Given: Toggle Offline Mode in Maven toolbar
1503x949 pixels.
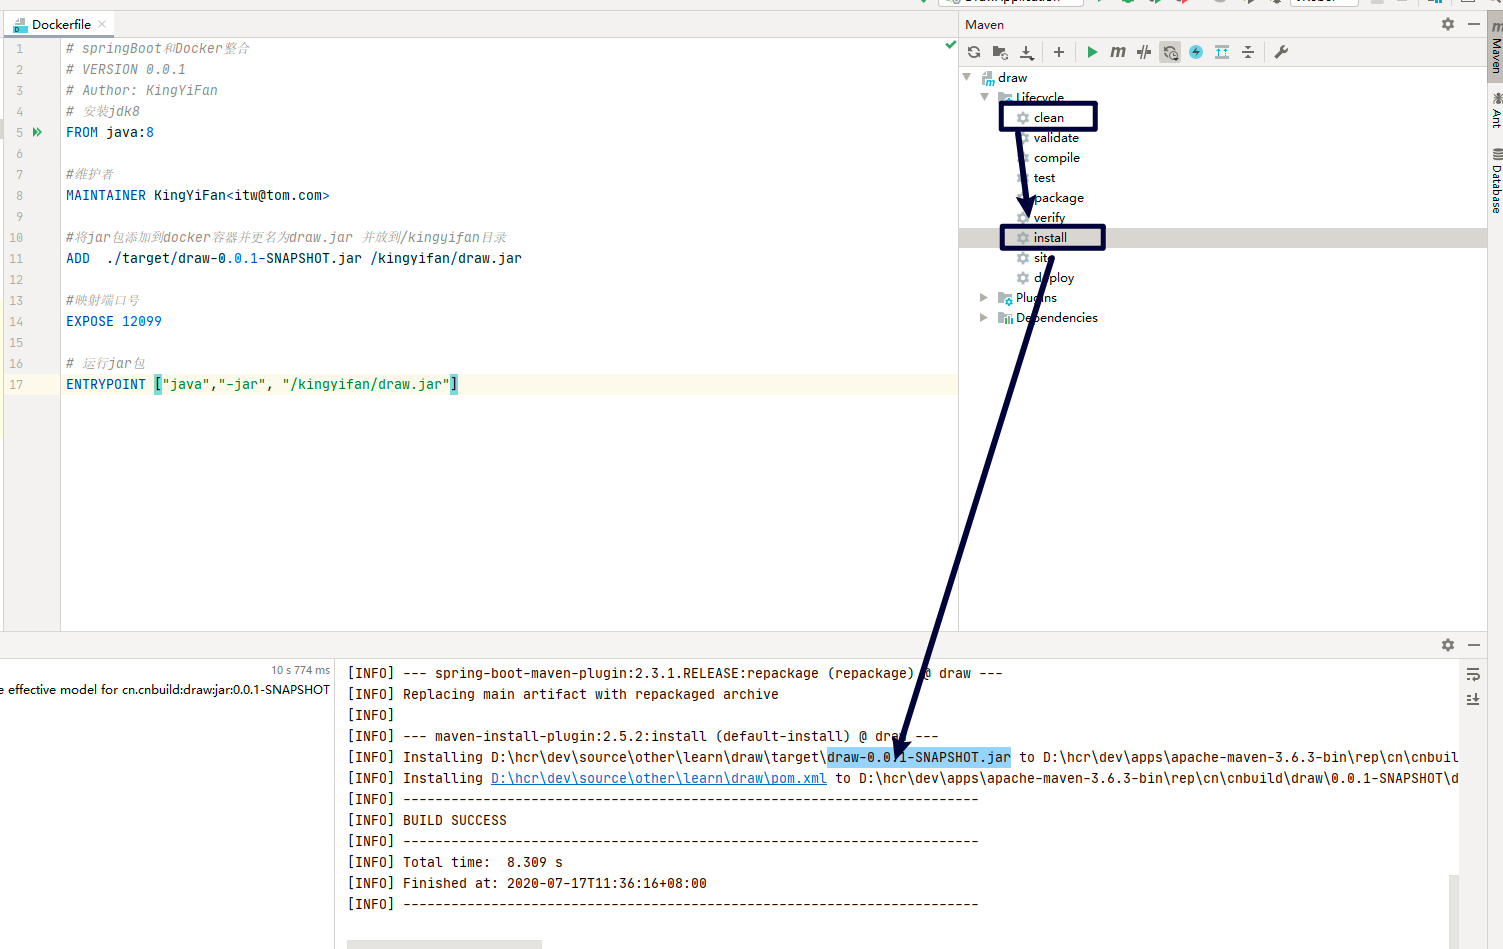Looking at the screenshot, I should (x=1170, y=52).
